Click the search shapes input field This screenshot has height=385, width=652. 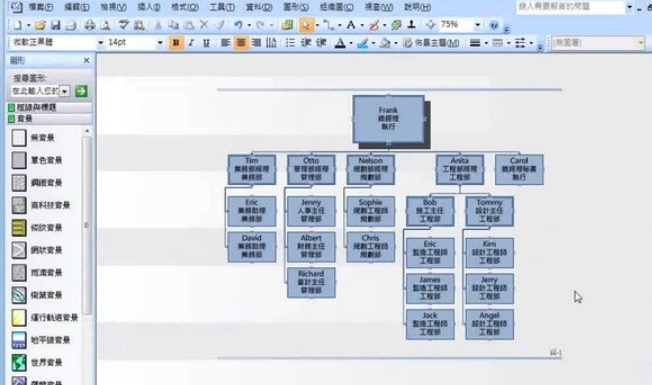(x=35, y=91)
